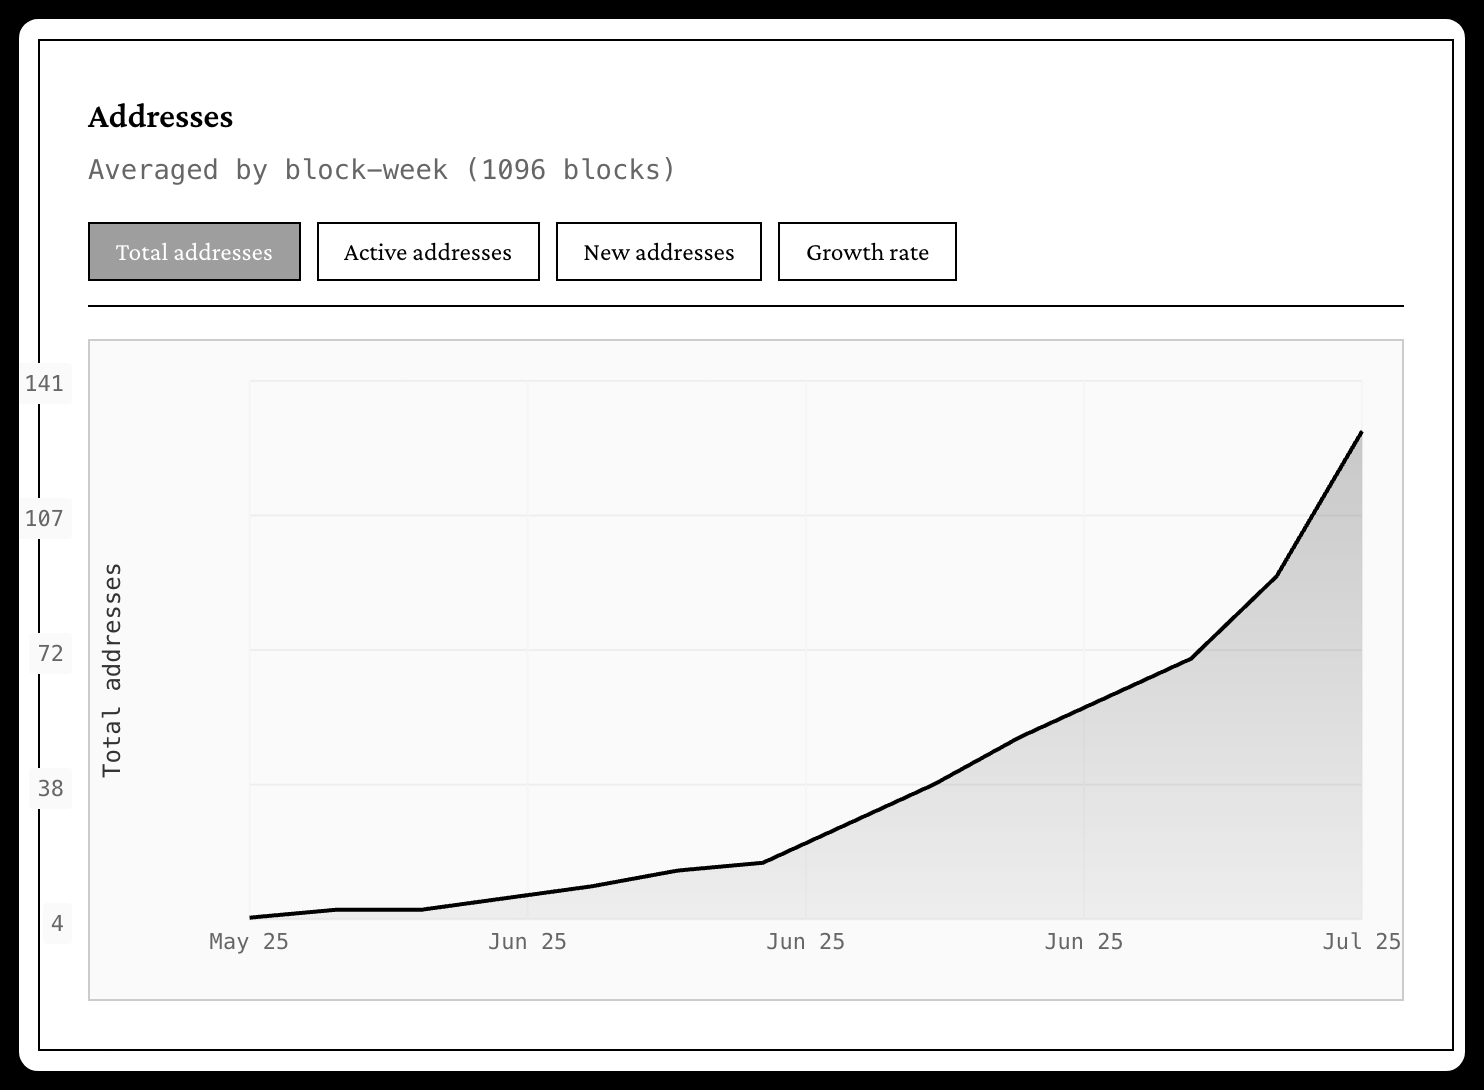Click the middle Jun 25 x-axis label

(805, 942)
